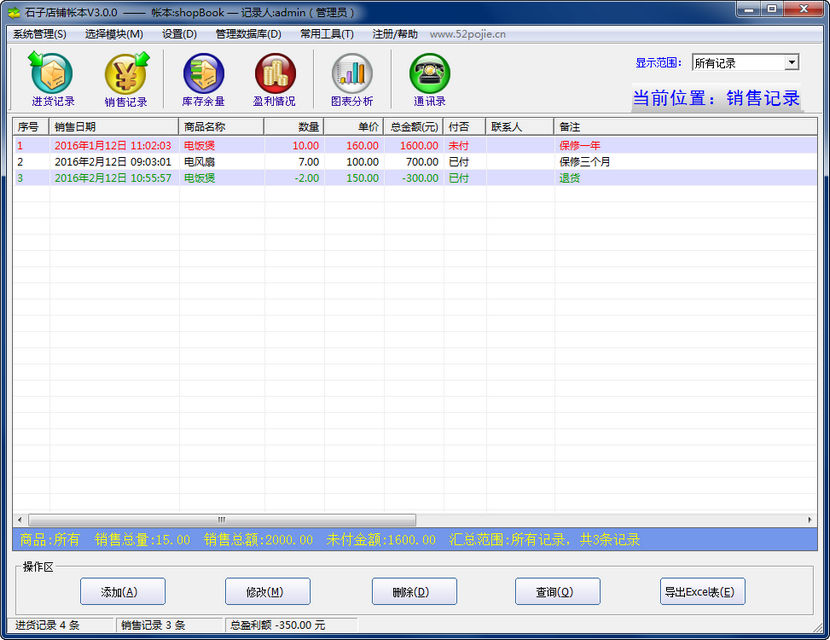The width and height of the screenshot is (830, 640).
Task: Open the 库存余量 inventory icon
Action: pos(203,79)
